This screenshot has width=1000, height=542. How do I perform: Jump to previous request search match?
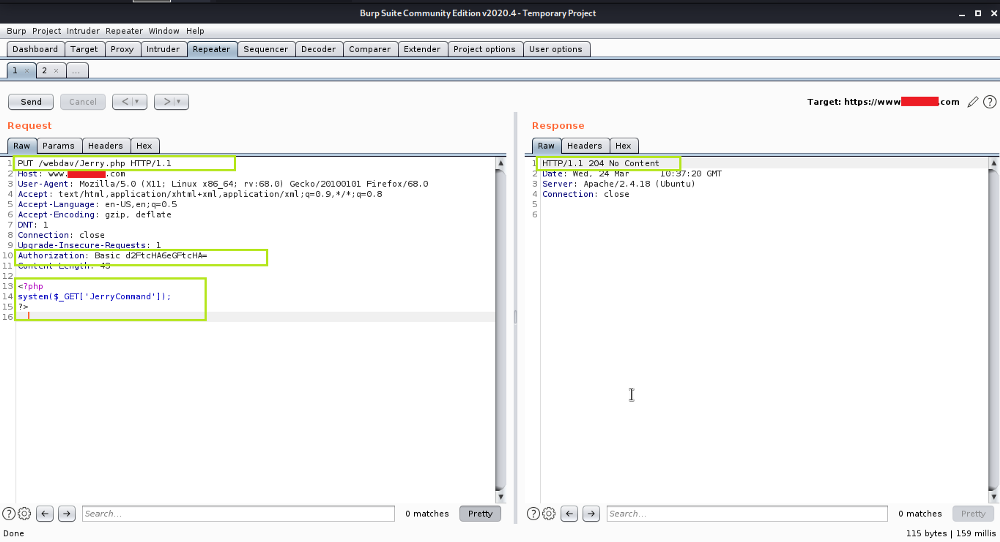(45, 513)
